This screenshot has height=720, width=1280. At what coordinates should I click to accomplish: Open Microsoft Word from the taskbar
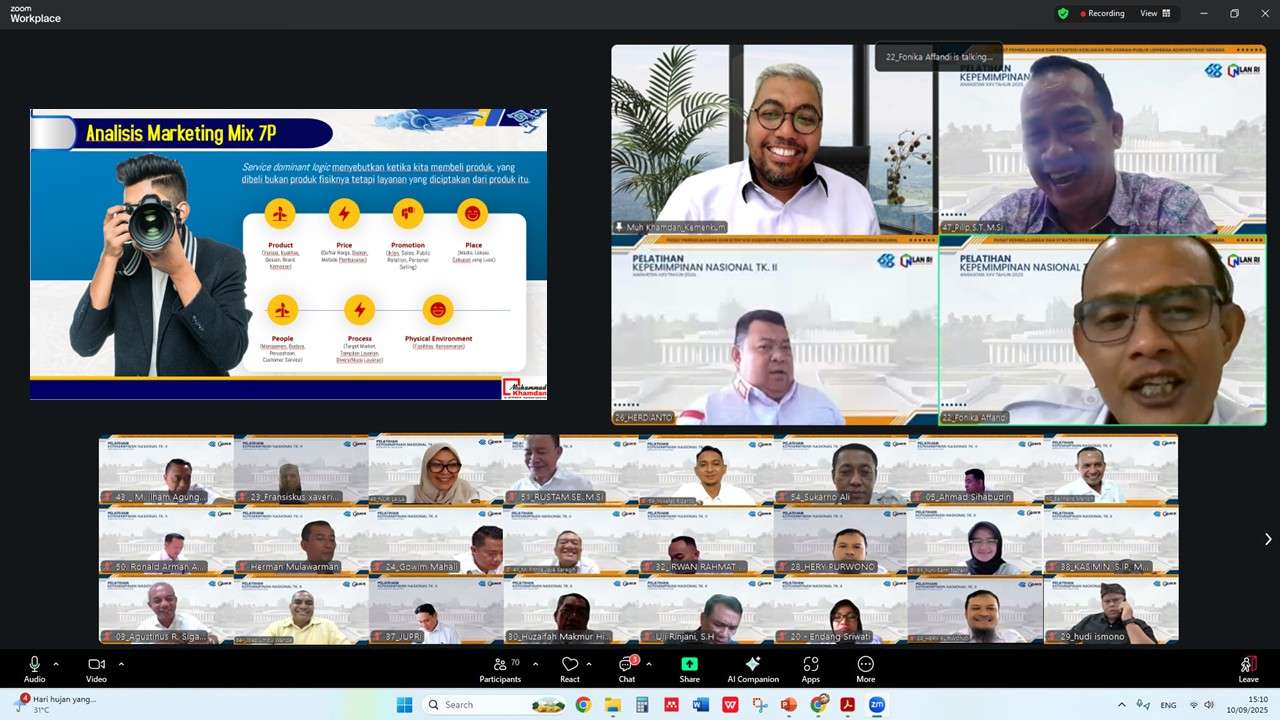tap(700, 705)
